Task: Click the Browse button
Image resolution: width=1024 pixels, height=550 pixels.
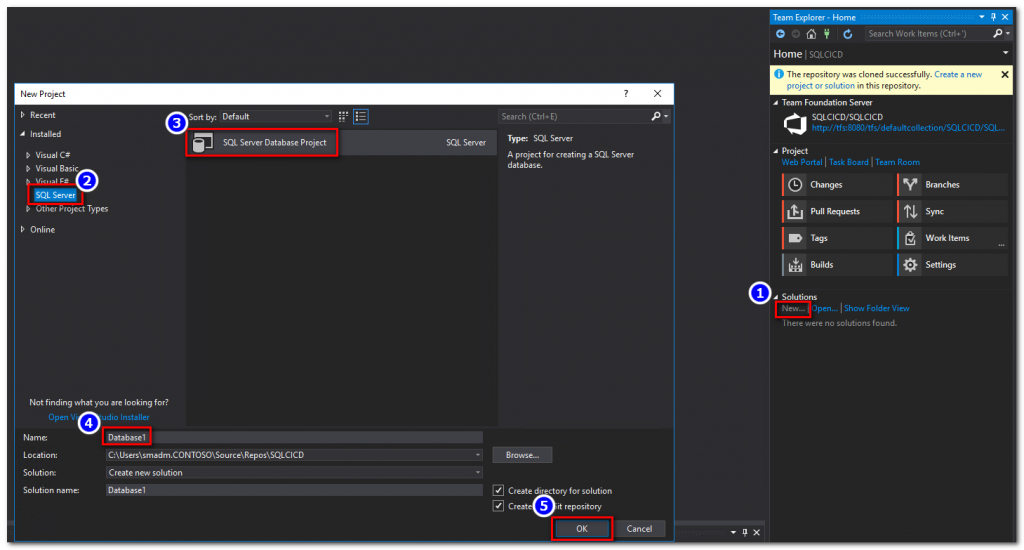Action: tap(522, 455)
